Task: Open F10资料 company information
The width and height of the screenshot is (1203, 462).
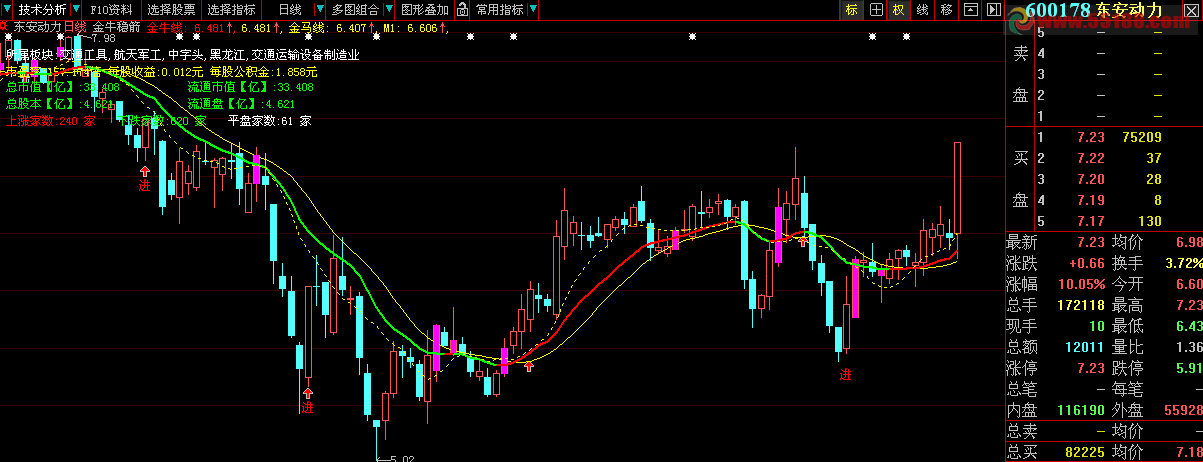Action: click(x=111, y=9)
